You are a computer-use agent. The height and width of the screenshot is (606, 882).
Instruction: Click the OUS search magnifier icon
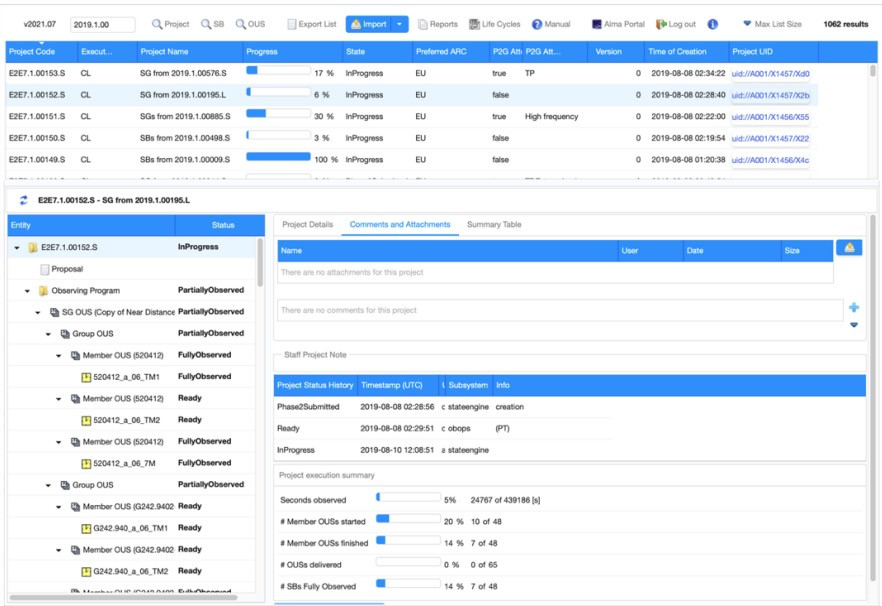(240, 24)
